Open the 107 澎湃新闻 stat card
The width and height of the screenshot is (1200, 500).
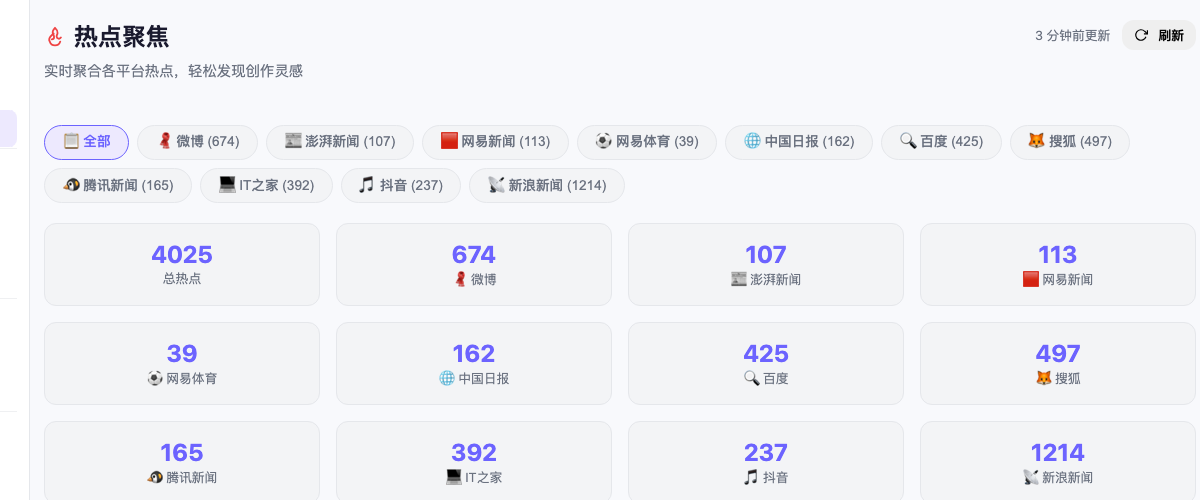(766, 264)
